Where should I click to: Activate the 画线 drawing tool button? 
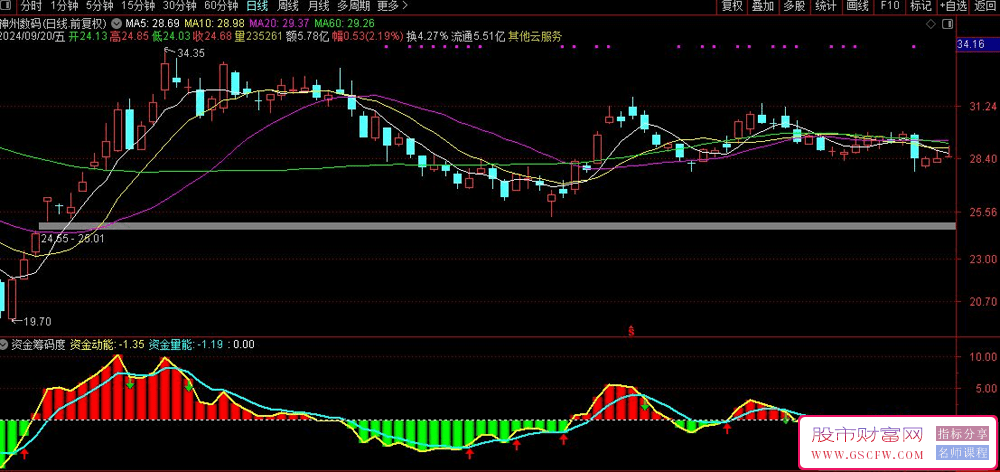tap(858, 6)
